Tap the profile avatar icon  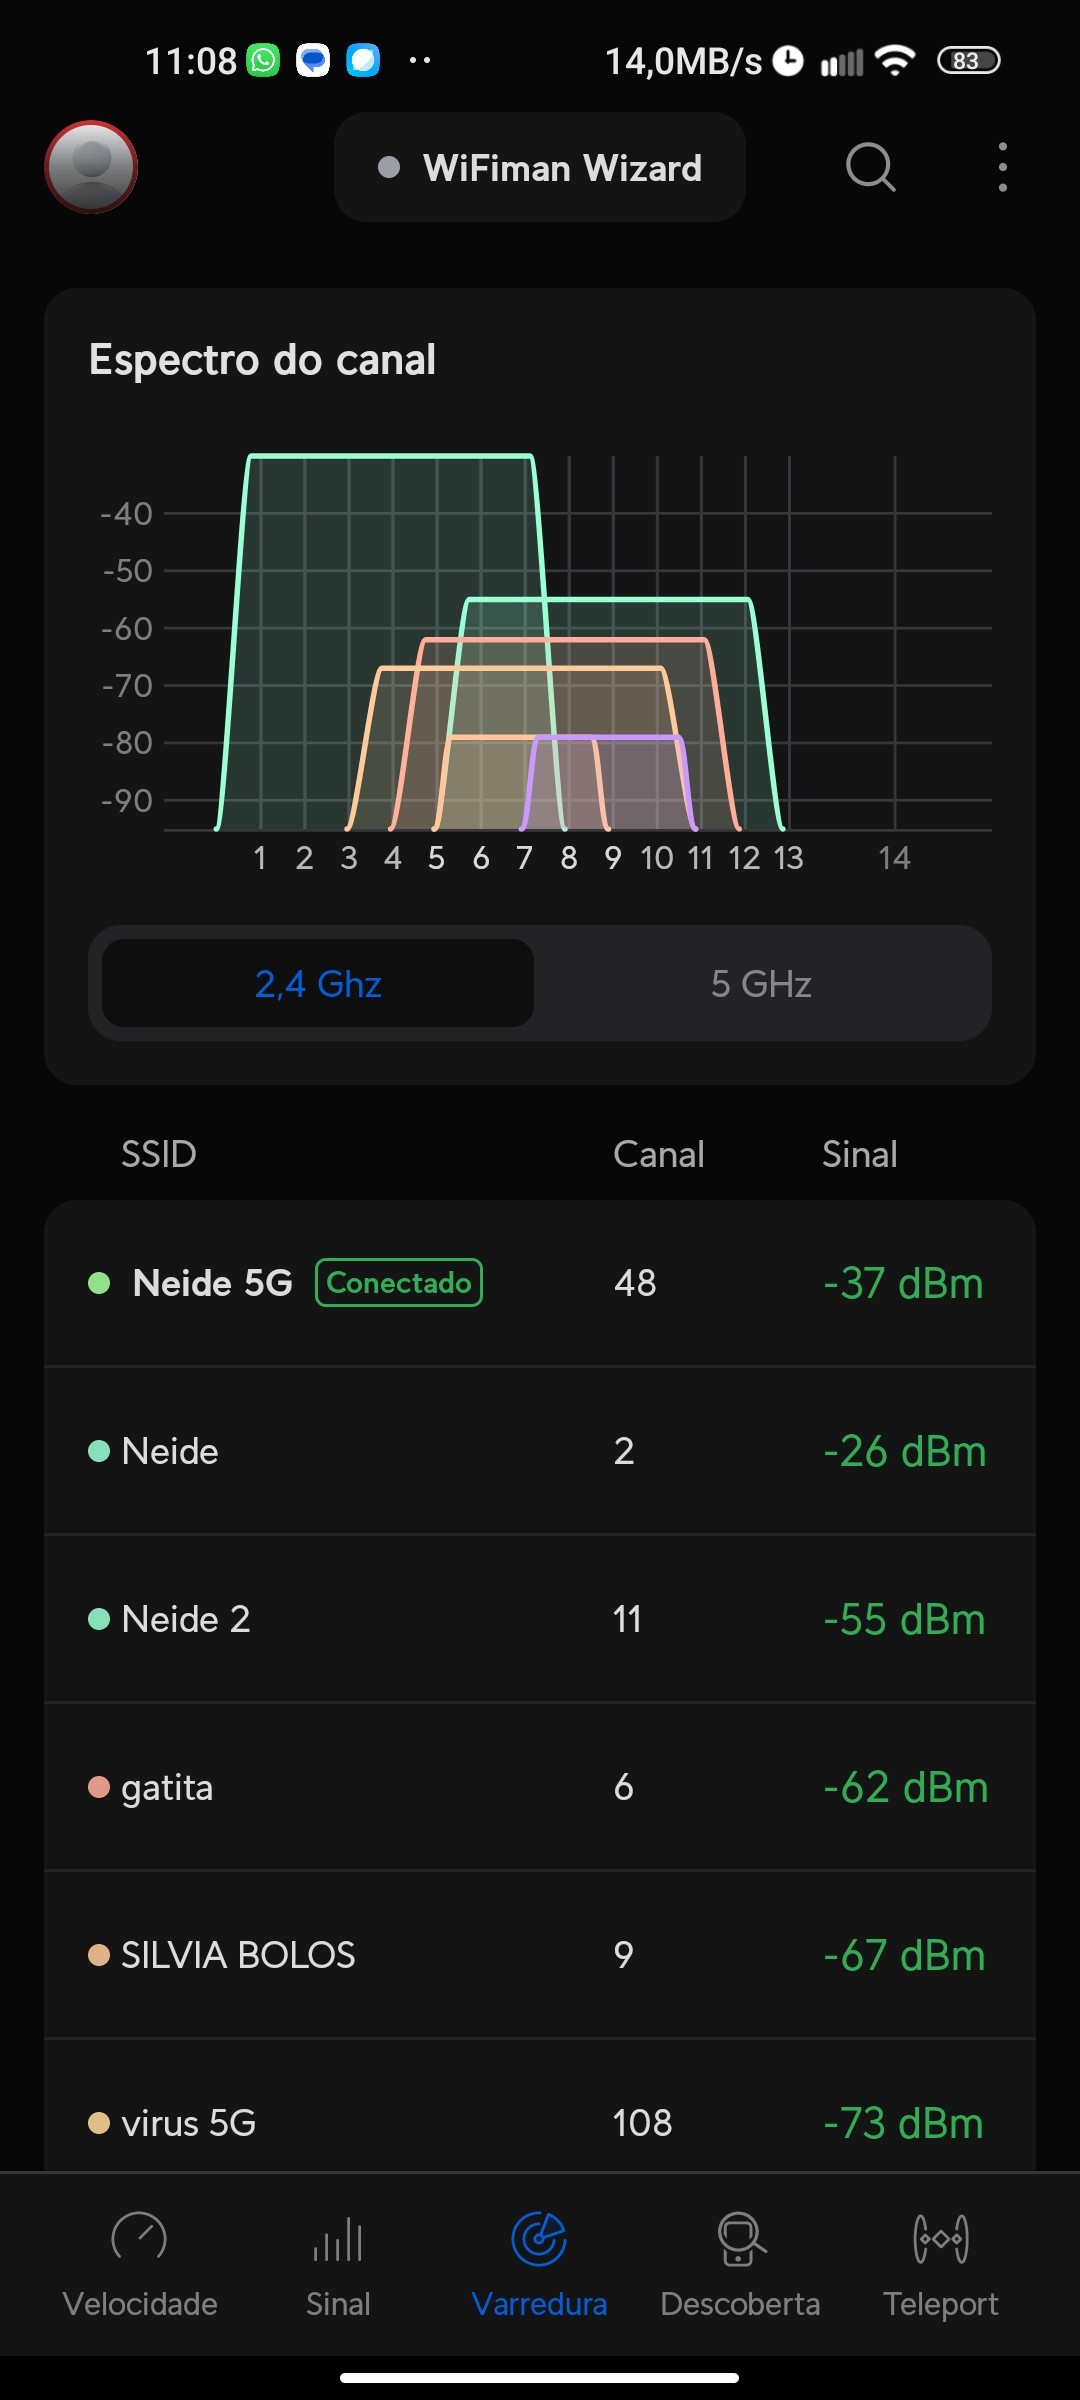tap(91, 167)
